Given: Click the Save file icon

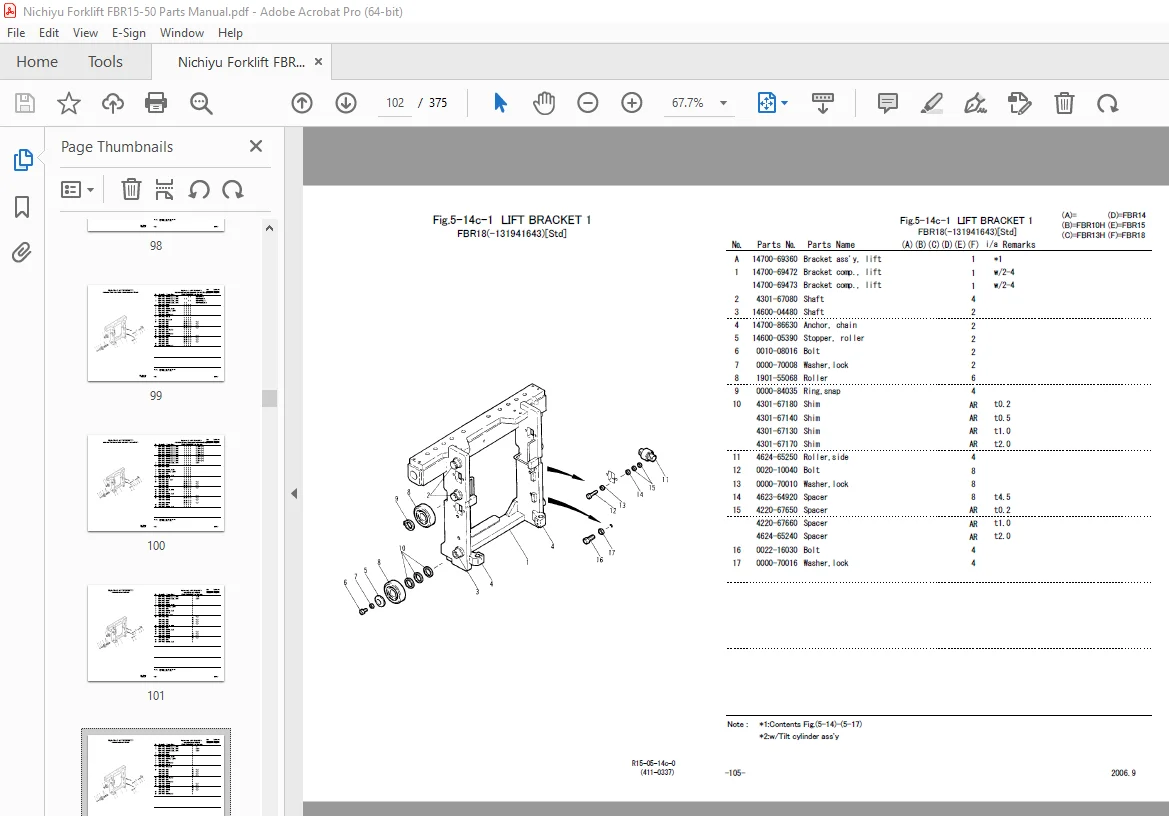Looking at the screenshot, I should pos(25,103).
